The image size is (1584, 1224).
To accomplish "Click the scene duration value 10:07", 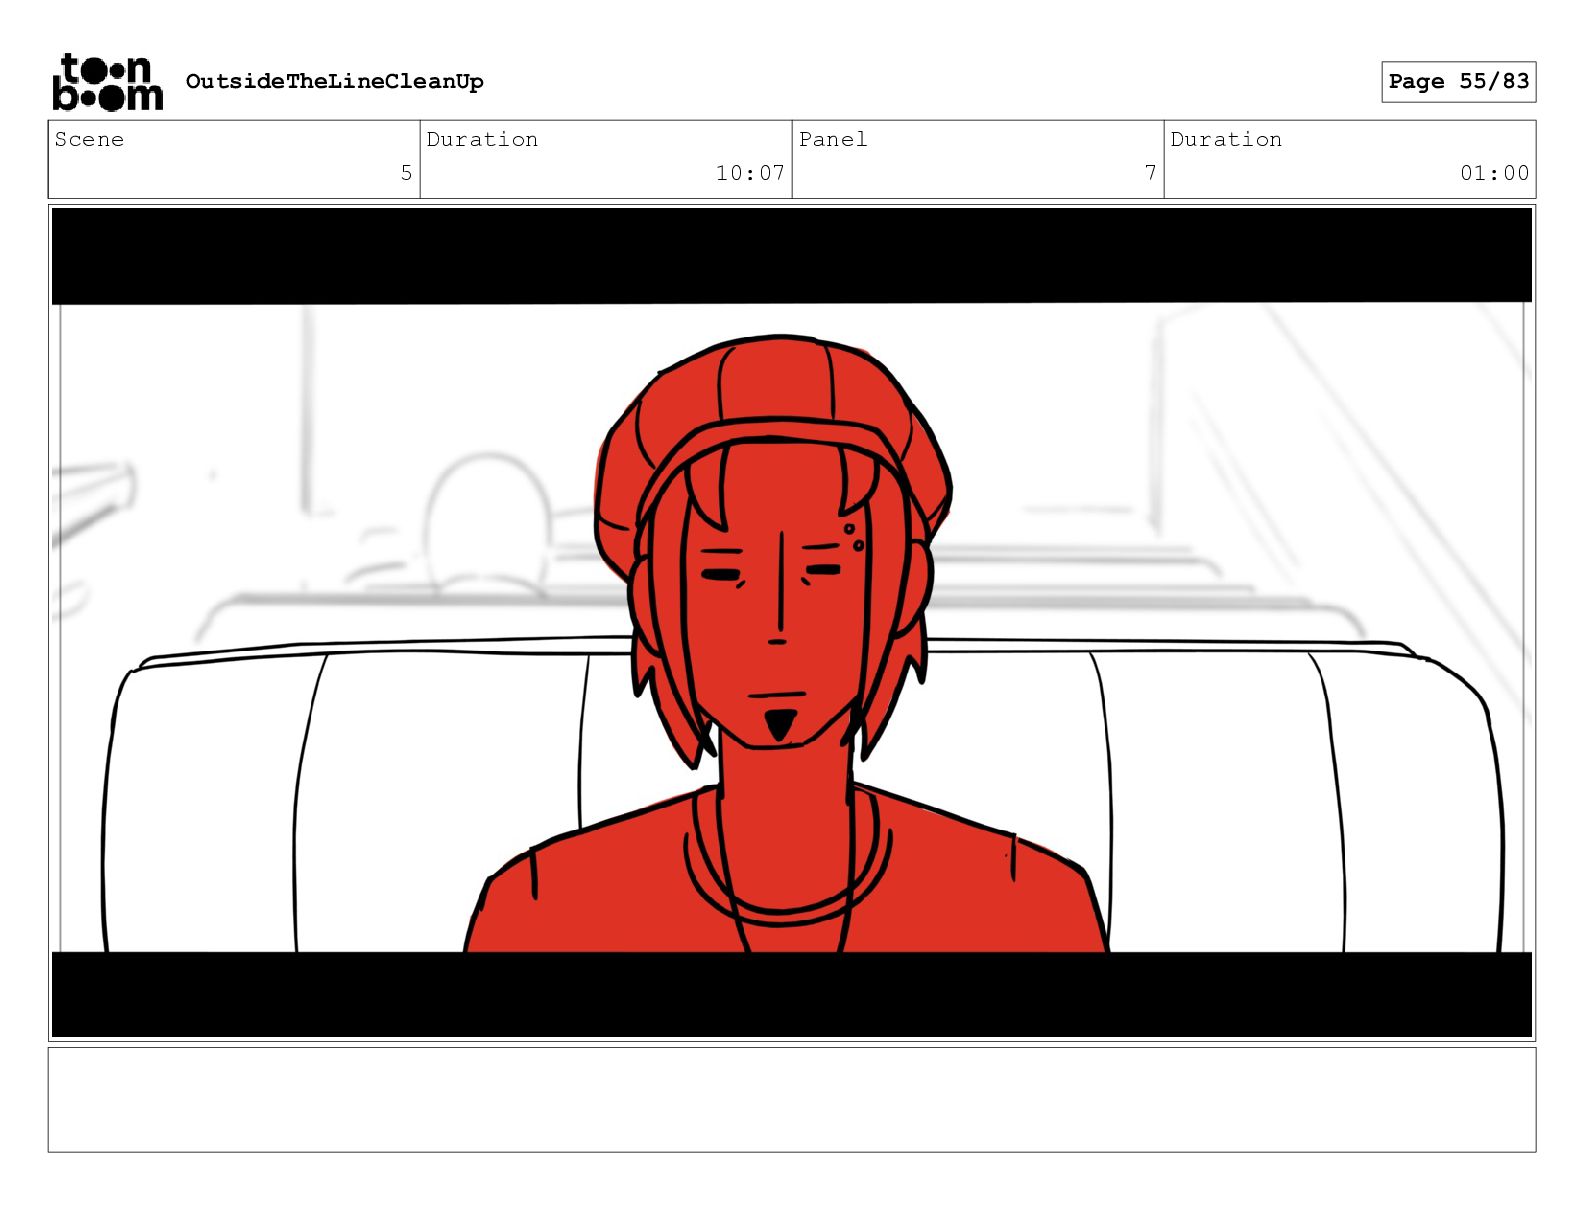I will (x=750, y=173).
